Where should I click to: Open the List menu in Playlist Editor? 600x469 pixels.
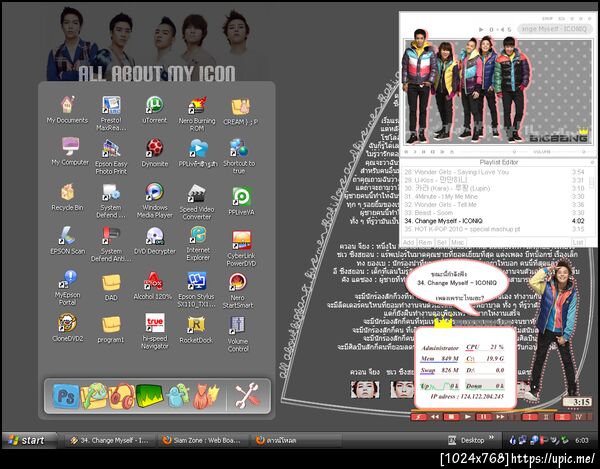coord(578,243)
